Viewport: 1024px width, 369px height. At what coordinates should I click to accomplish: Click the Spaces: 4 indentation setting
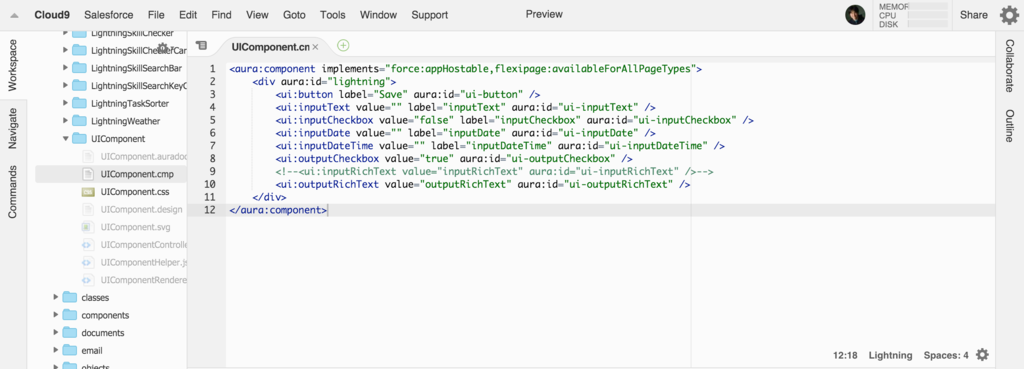[946, 355]
